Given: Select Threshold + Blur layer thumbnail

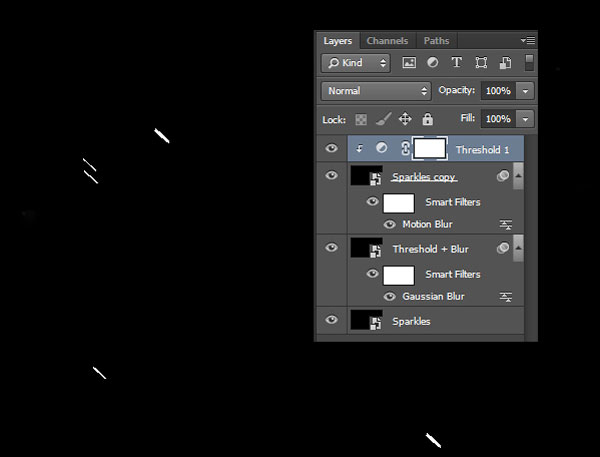Looking at the screenshot, I should coord(366,248).
